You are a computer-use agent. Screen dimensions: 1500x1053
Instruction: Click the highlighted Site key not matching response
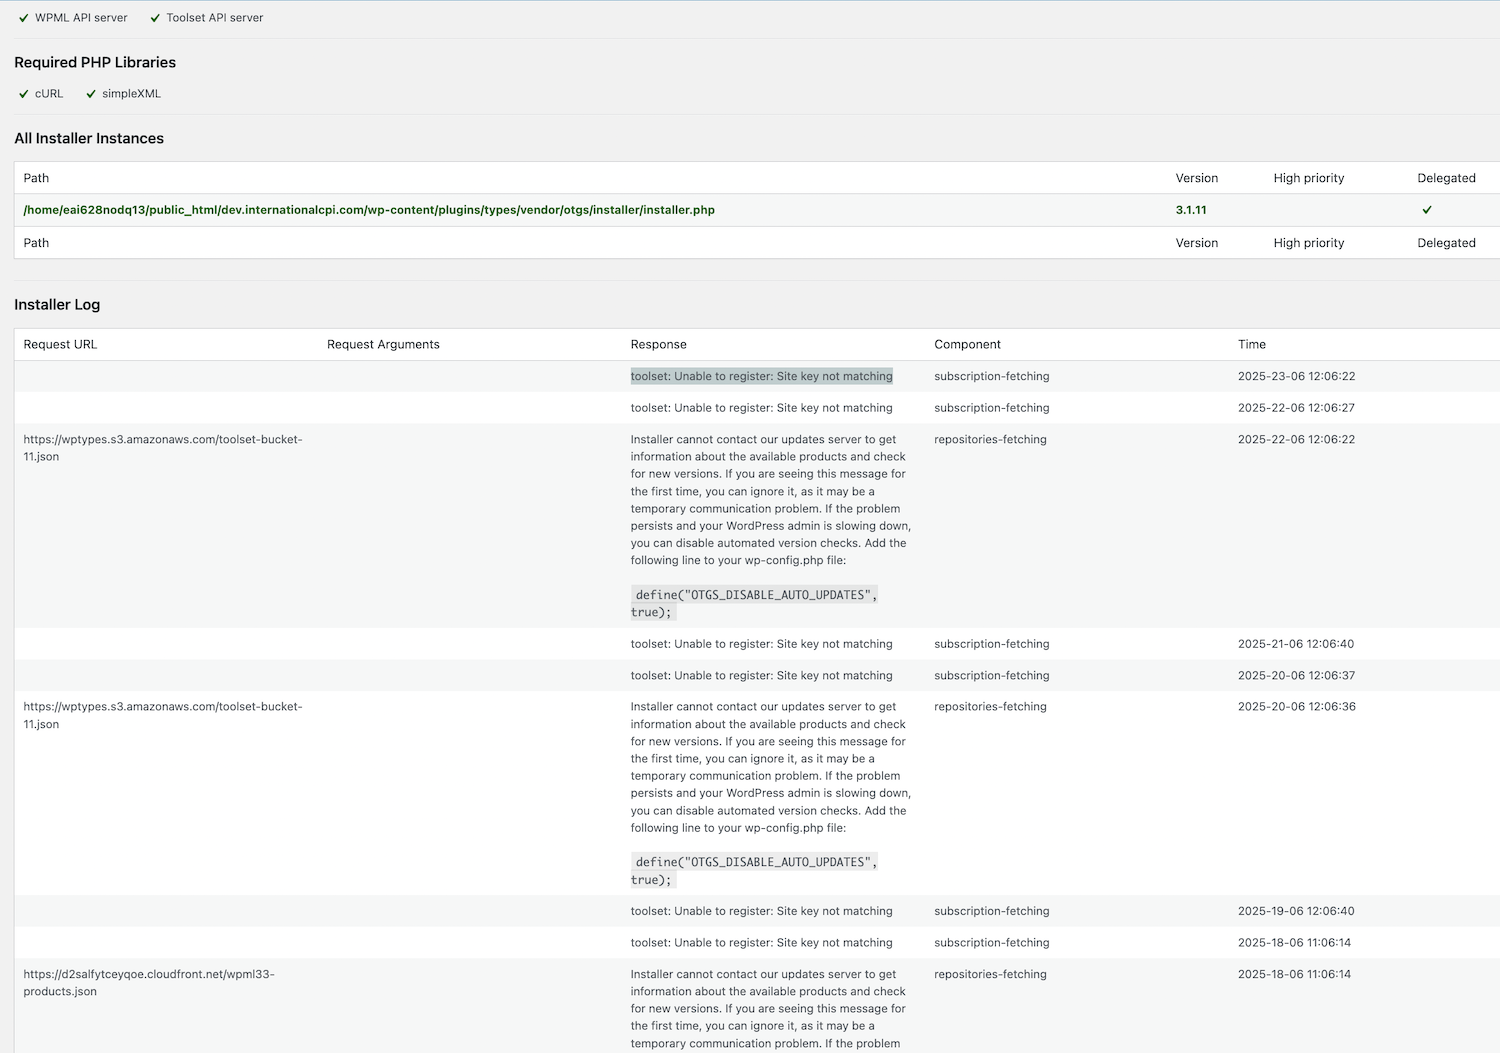[x=762, y=376]
